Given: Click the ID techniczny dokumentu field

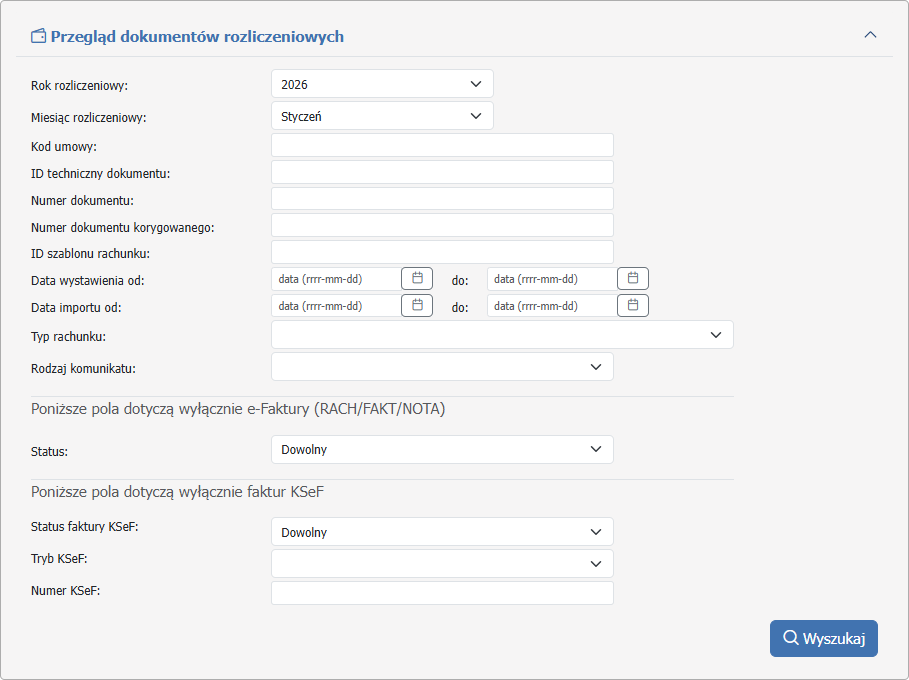Looking at the screenshot, I should [442, 173].
